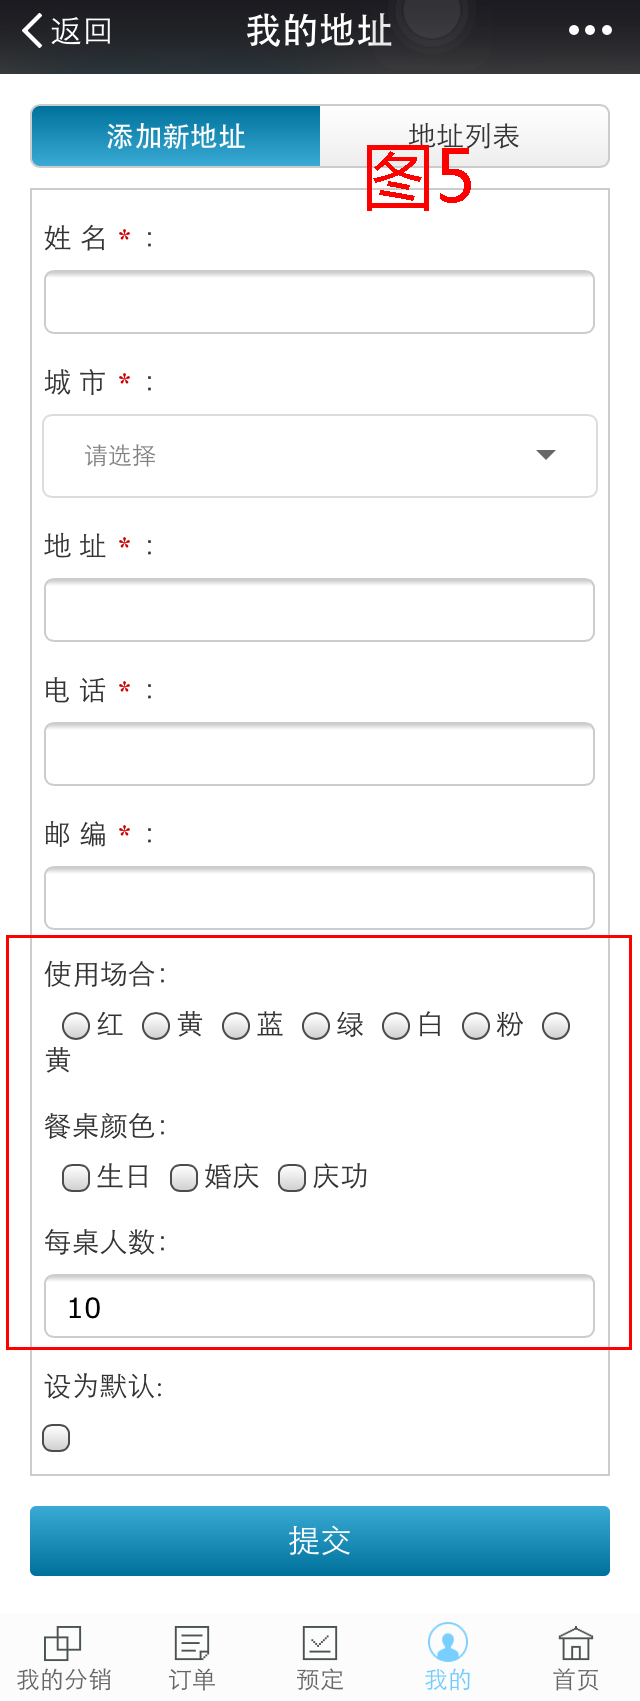
Task: Tap the 预定 reservation icon
Action: 320,1643
